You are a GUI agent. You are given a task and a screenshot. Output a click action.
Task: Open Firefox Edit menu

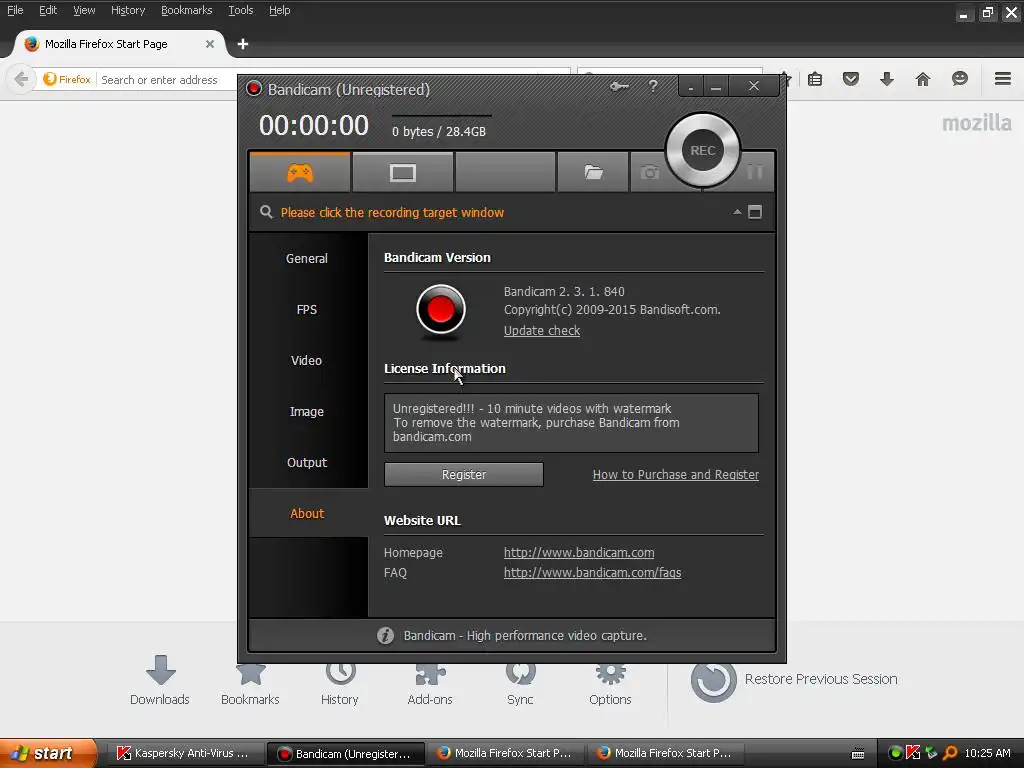[x=48, y=10]
